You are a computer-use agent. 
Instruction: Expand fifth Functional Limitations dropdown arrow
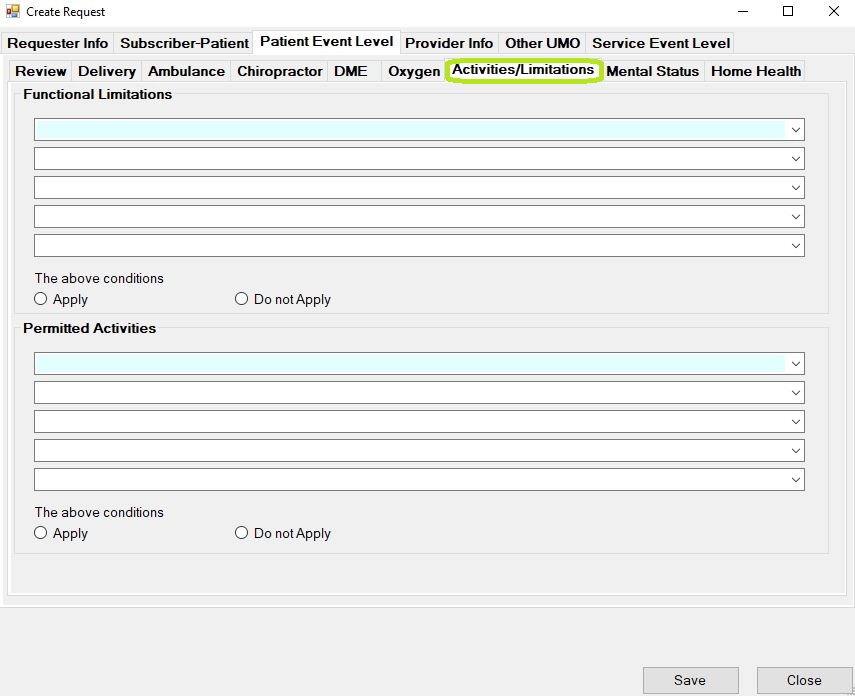(796, 245)
